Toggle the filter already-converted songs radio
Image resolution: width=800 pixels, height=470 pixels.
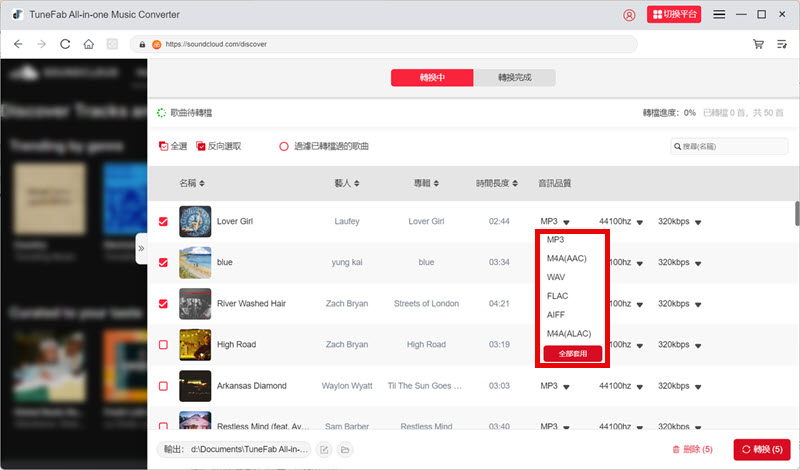[284, 146]
